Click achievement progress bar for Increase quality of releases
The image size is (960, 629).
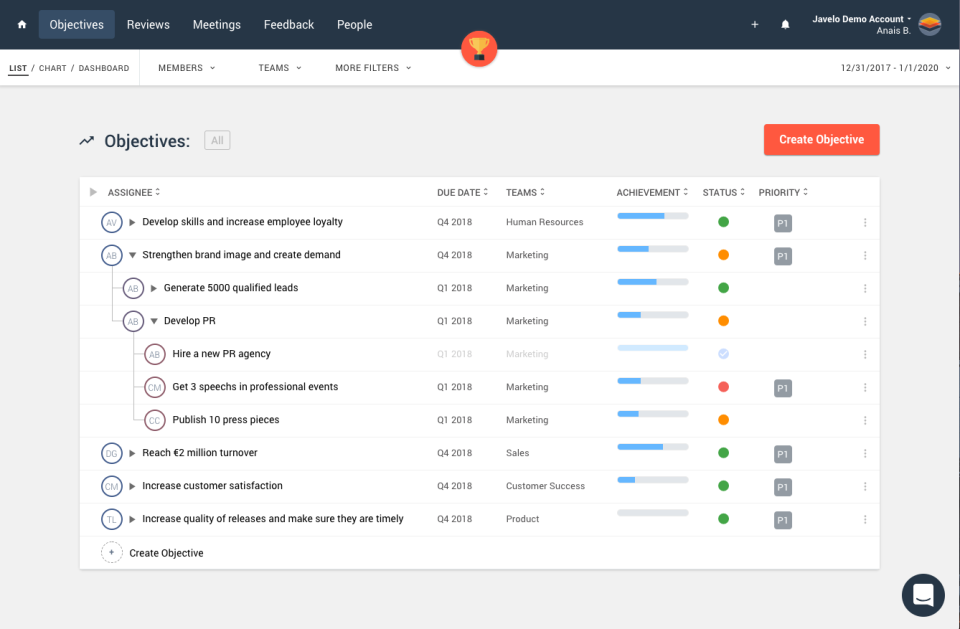(653, 513)
